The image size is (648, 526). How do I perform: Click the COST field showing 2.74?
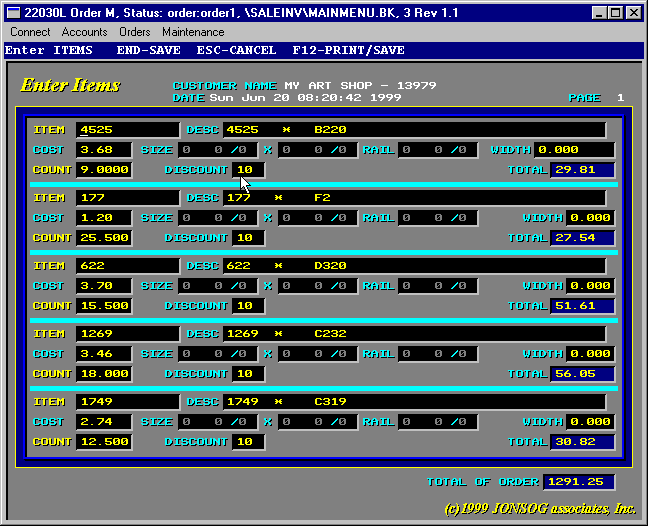[104, 422]
